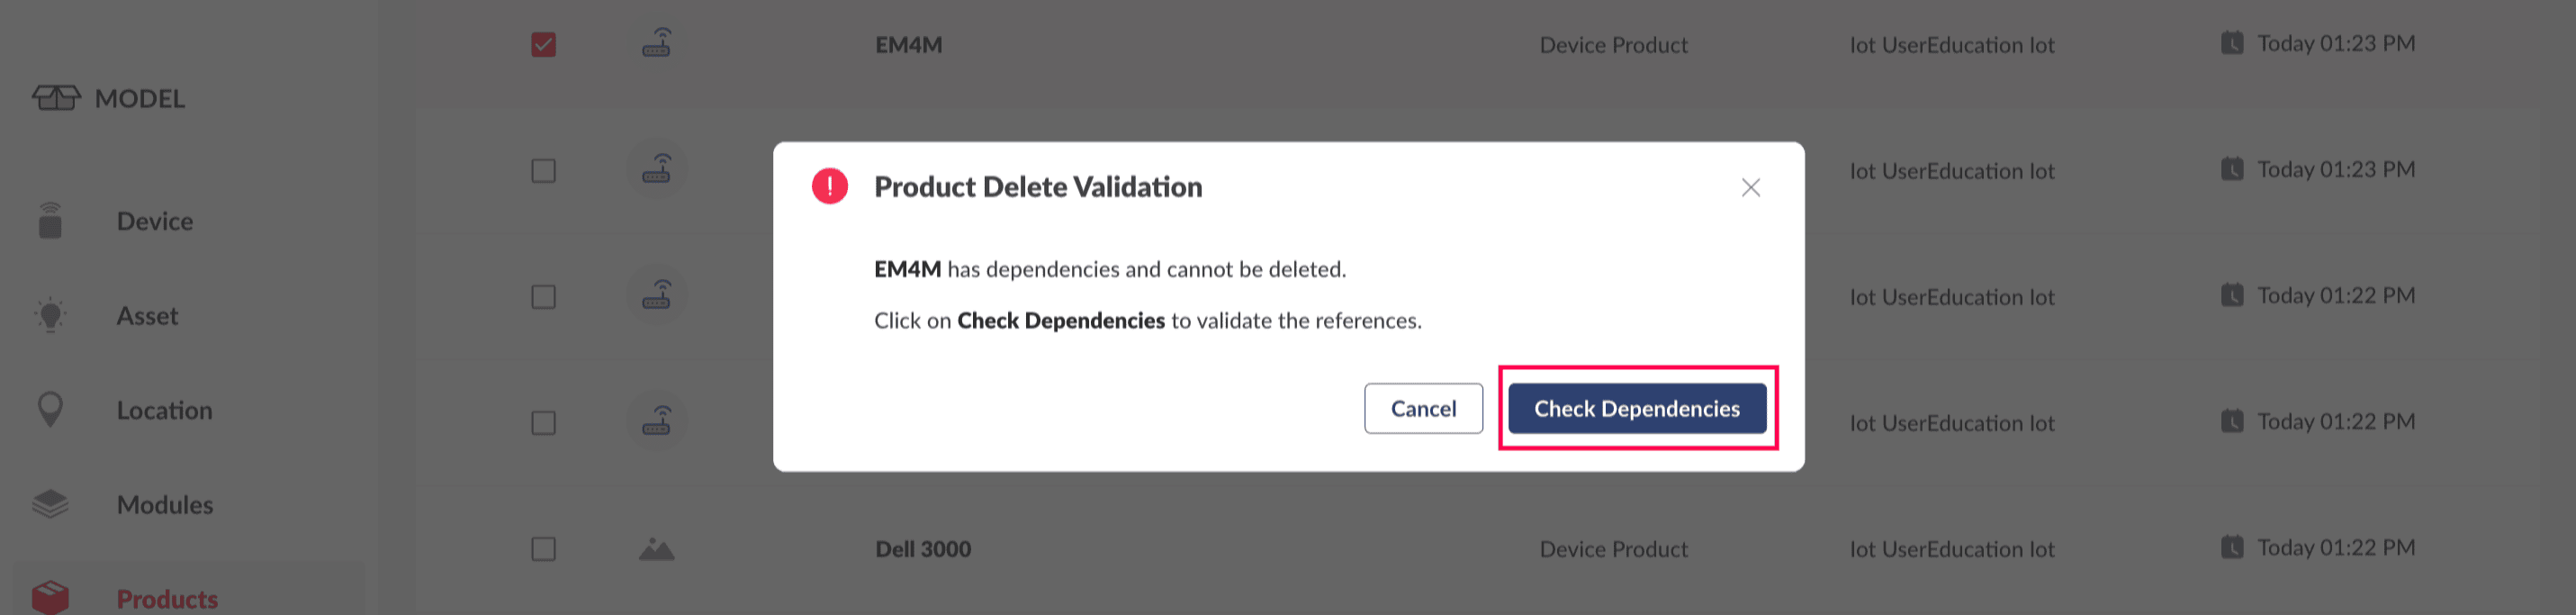Cancel the Product Delete Validation dialog
This screenshot has width=2576, height=615.
(x=1422, y=408)
